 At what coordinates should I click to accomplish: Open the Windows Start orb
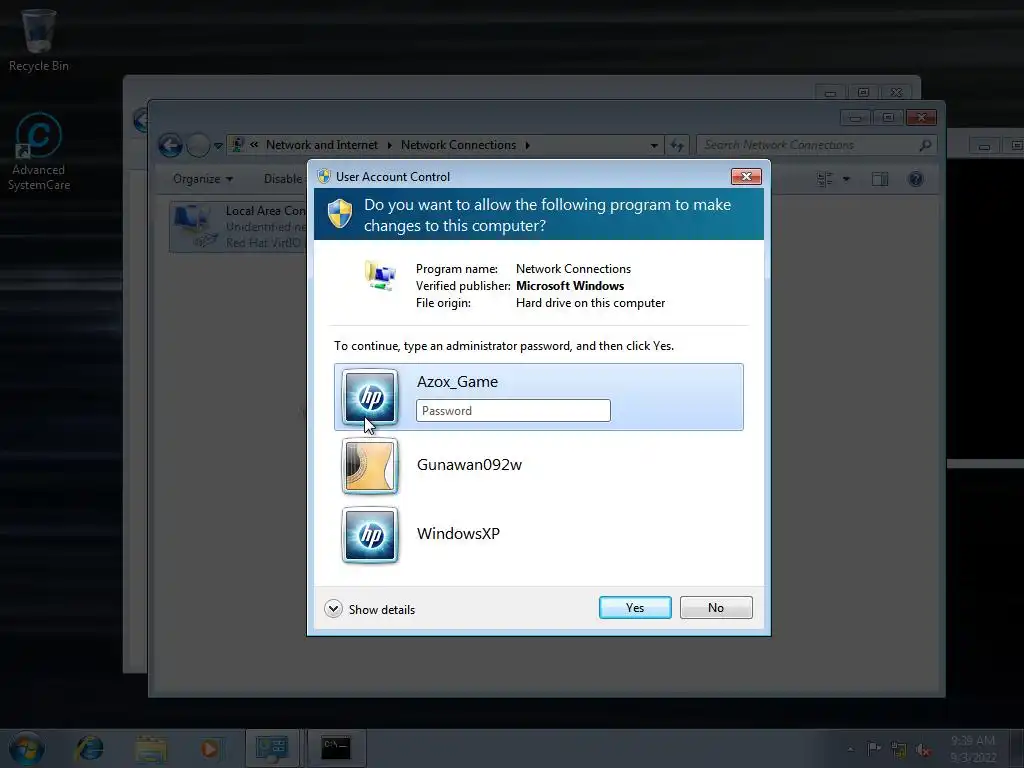[x=27, y=748]
